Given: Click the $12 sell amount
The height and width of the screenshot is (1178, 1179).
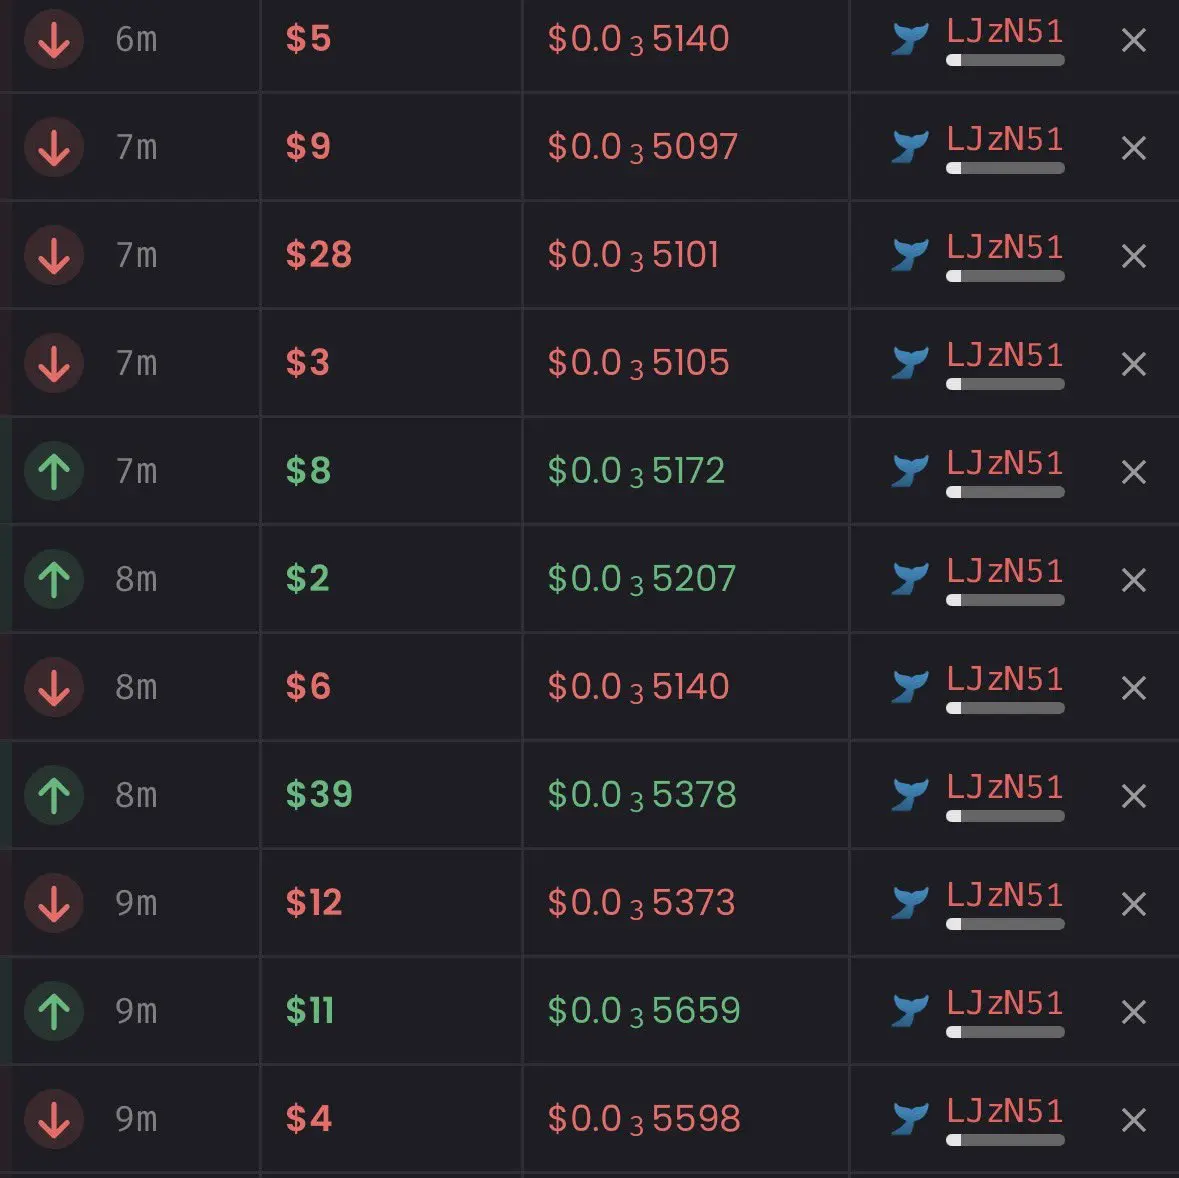Looking at the screenshot, I should pyautogui.click(x=314, y=902).
